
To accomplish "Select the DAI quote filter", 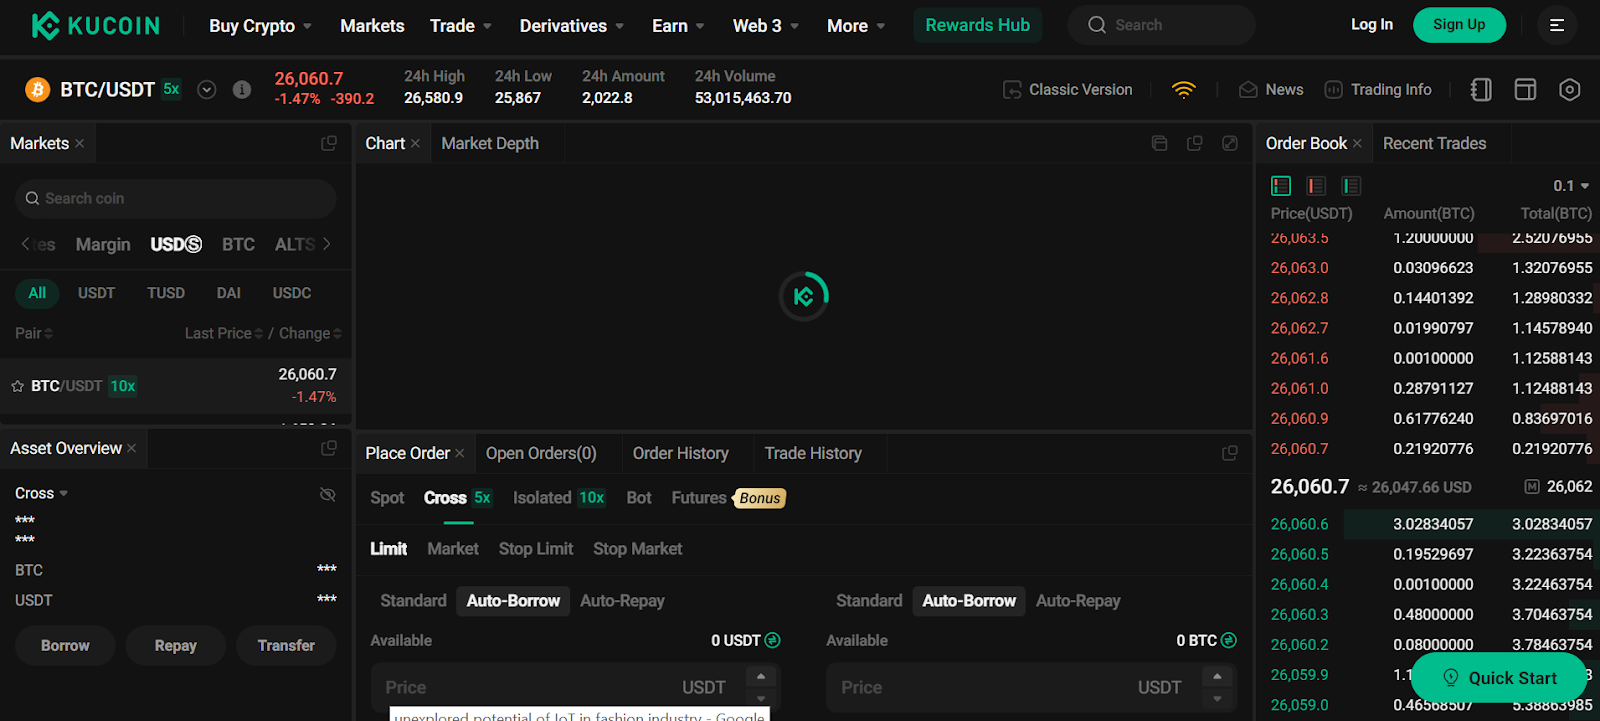I will coord(229,293).
